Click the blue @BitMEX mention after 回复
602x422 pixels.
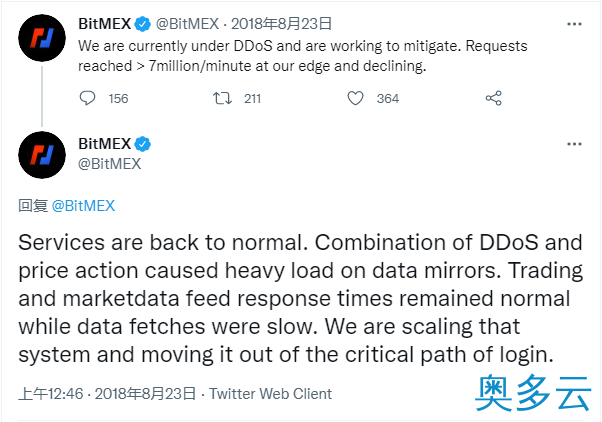click(83, 206)
